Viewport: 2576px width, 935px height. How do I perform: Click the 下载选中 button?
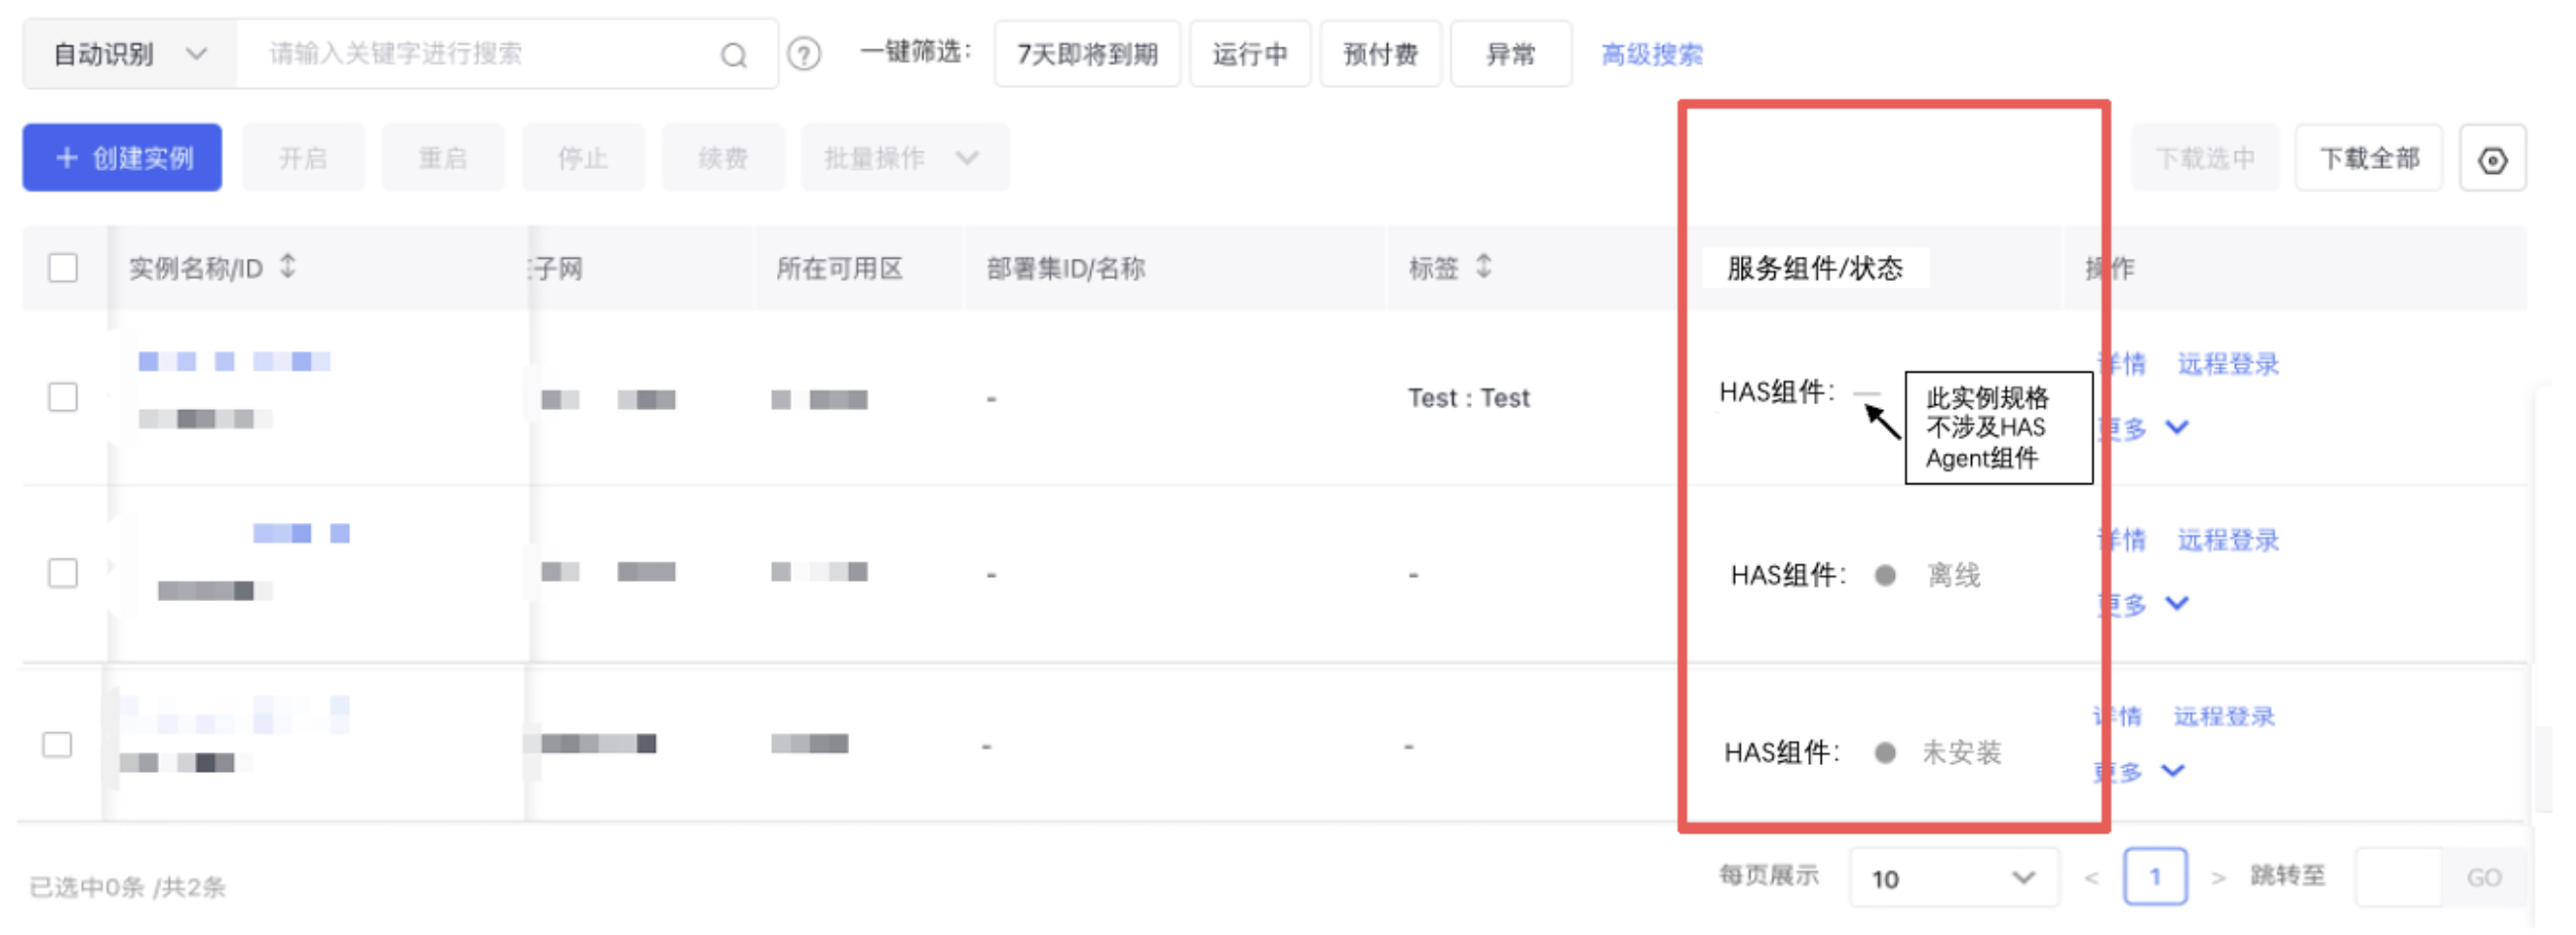pyautogui.click(x=2205, y=158)
